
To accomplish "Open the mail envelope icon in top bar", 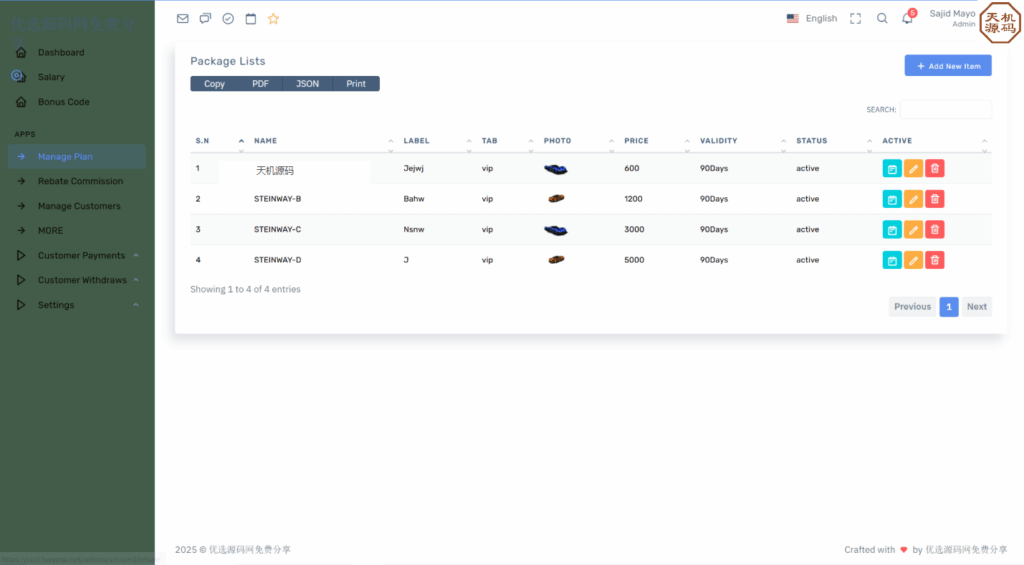I will [182, 18].
